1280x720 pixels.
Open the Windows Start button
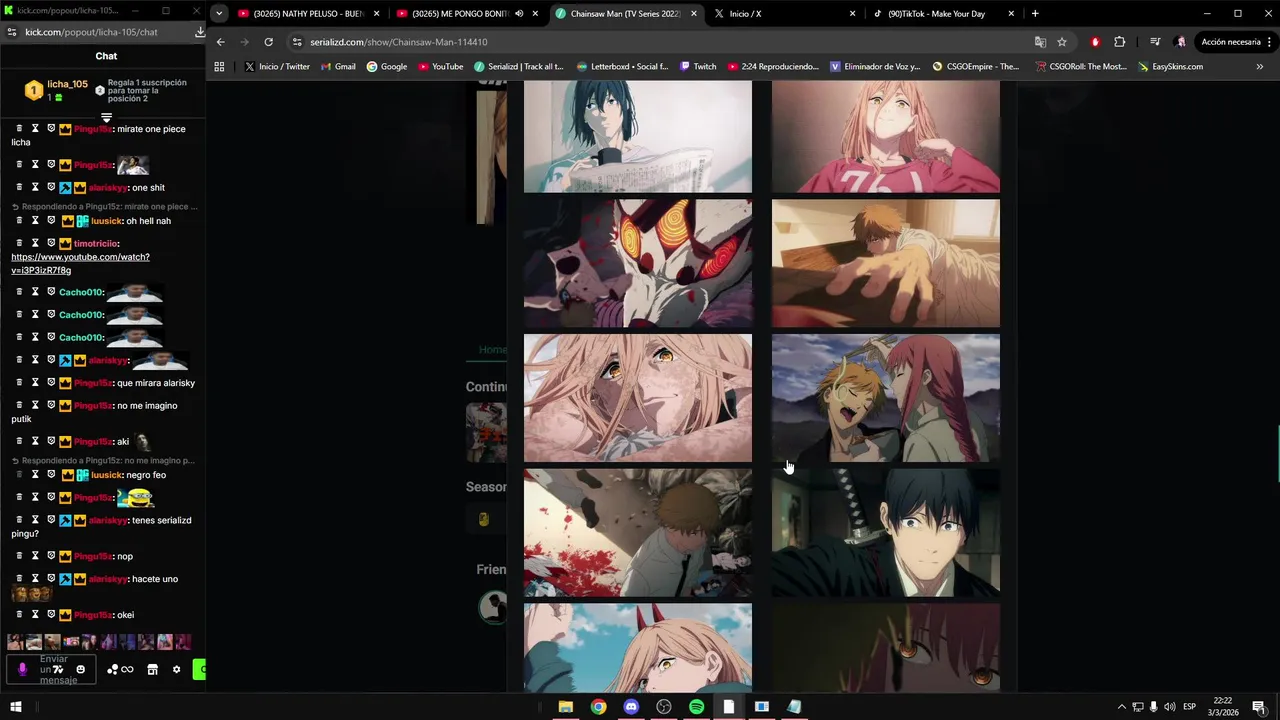click(15, 707)
